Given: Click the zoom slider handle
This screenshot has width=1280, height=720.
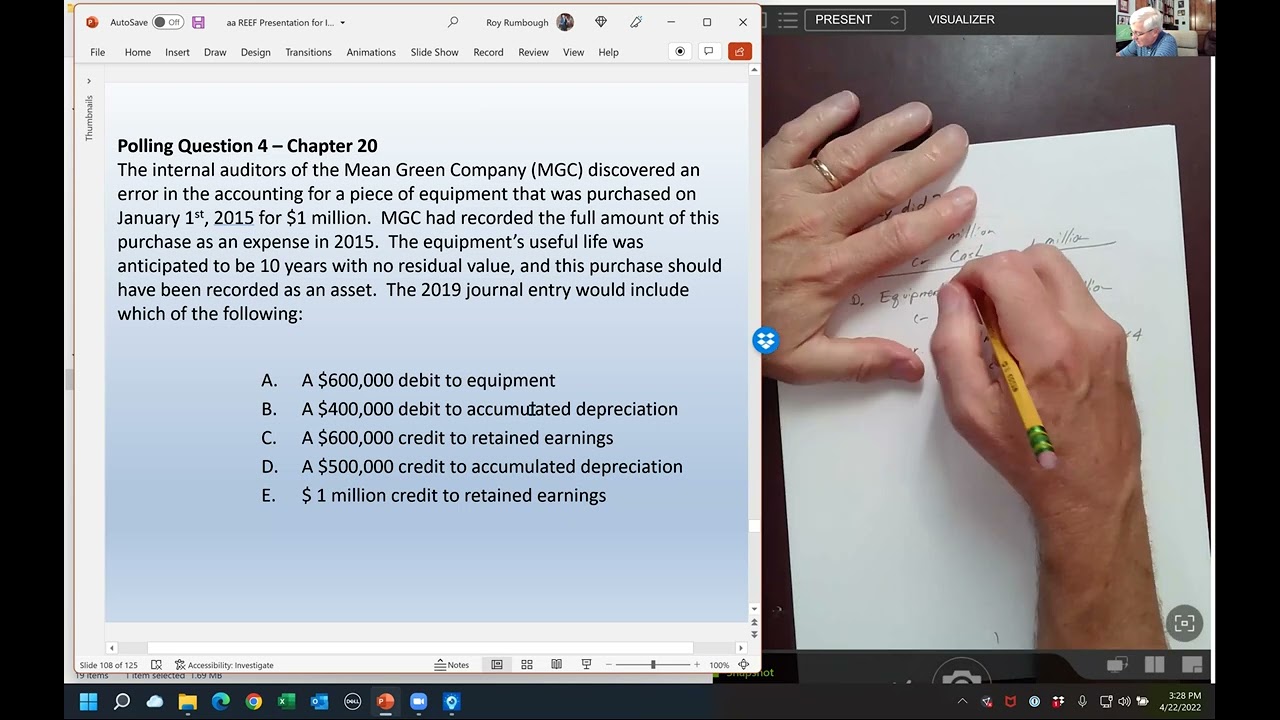Looking at the screenshot, I should coord(653,665).
